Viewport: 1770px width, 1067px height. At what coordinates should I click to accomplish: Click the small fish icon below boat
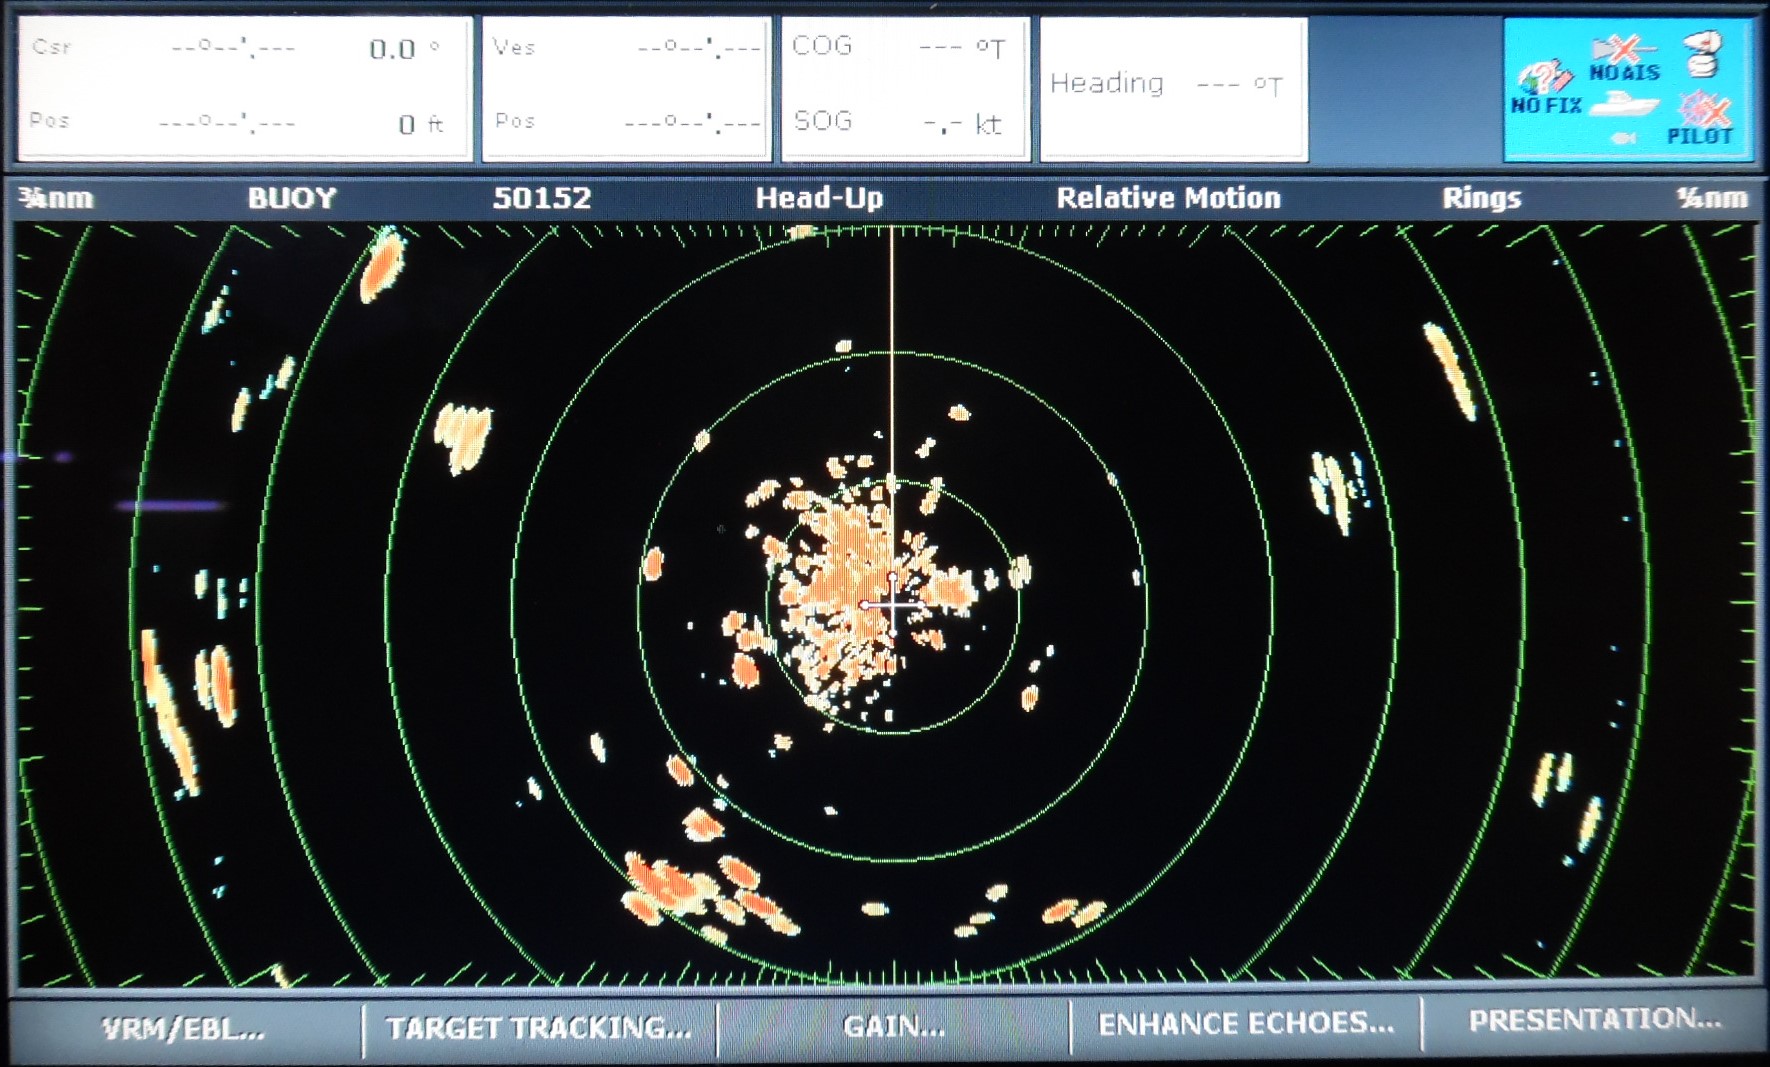point(1624,138)
